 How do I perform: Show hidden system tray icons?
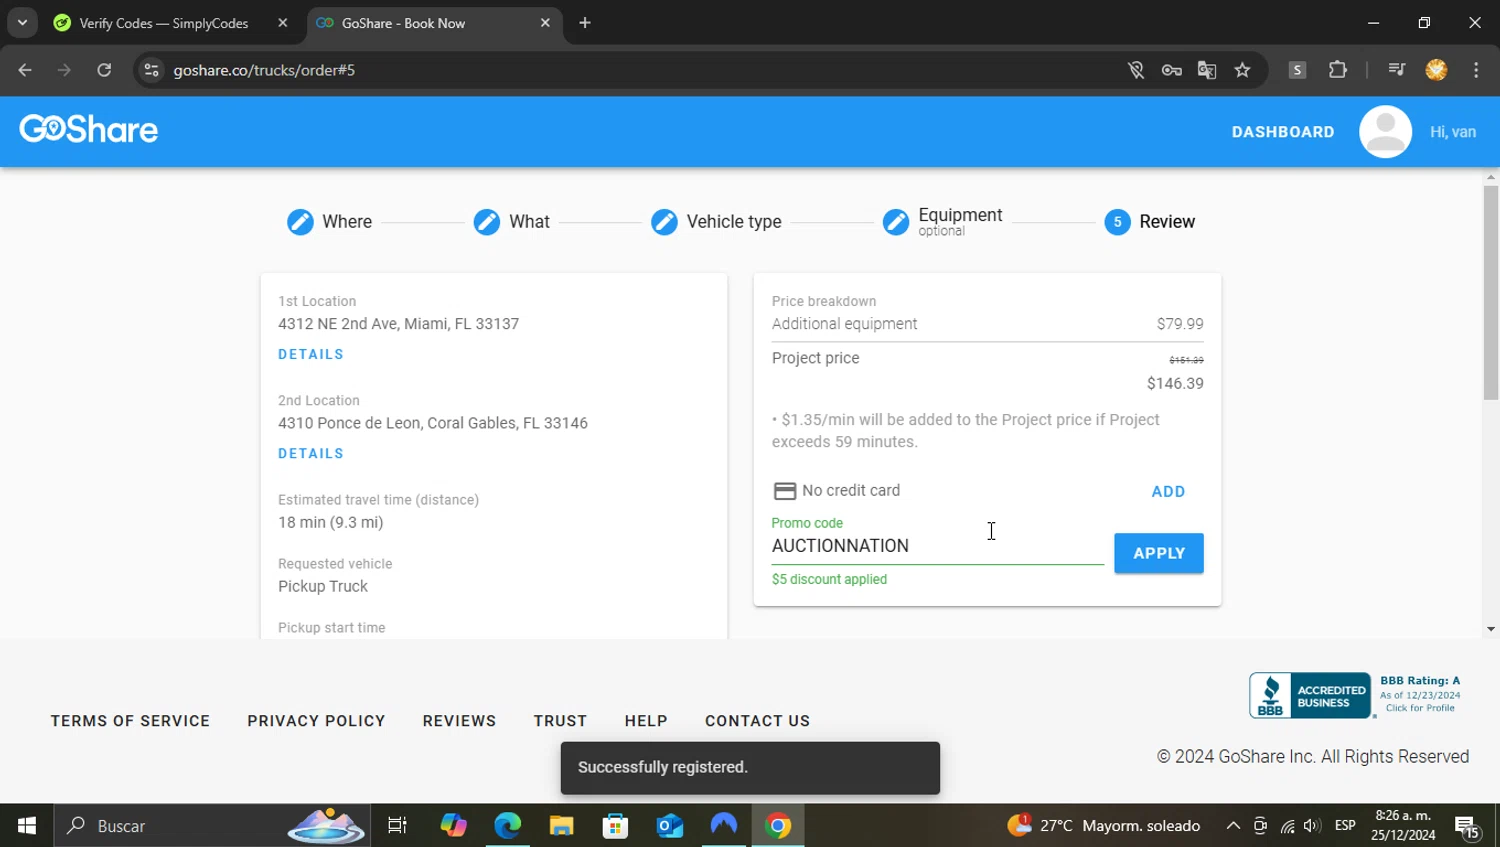[1233, 826]
